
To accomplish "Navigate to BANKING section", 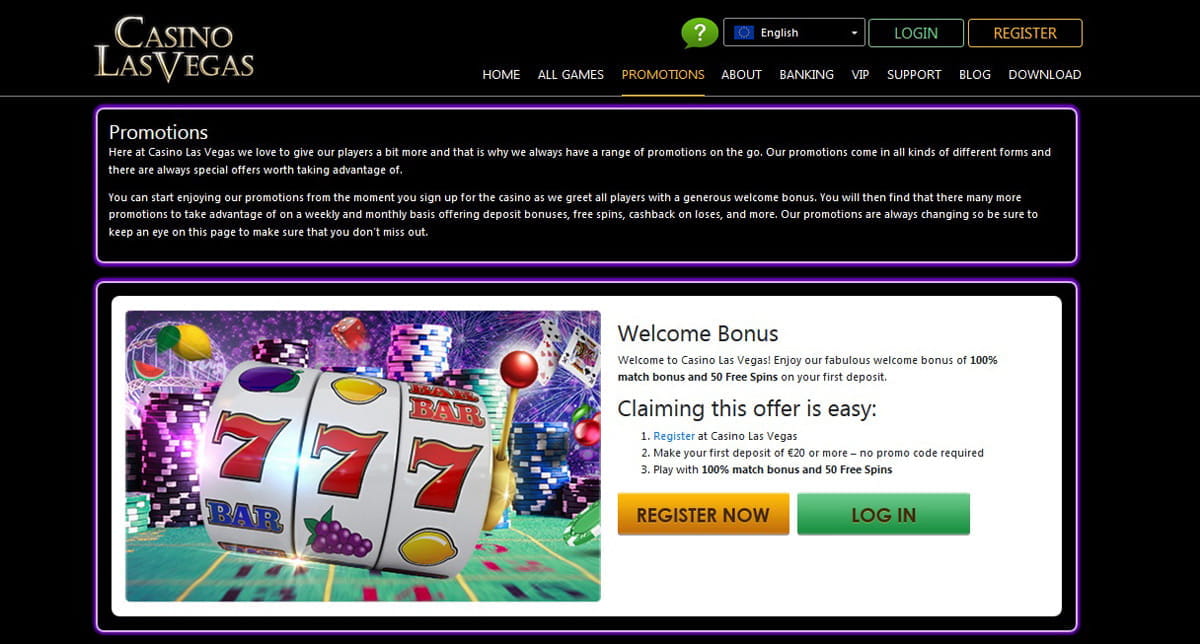I will coord(807,74).
